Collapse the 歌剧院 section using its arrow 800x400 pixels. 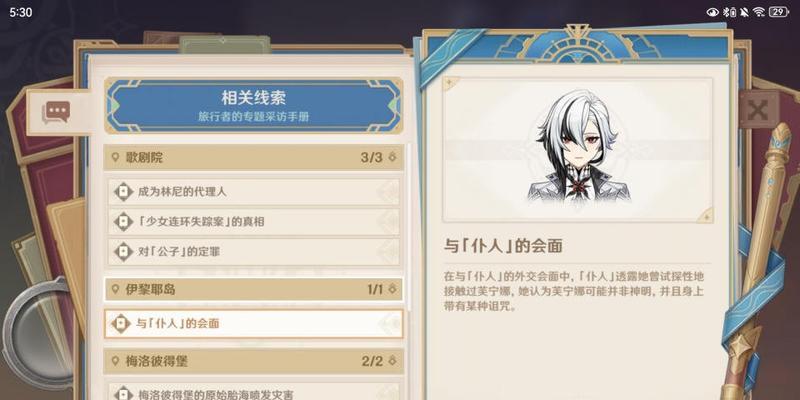click(392, 157)
